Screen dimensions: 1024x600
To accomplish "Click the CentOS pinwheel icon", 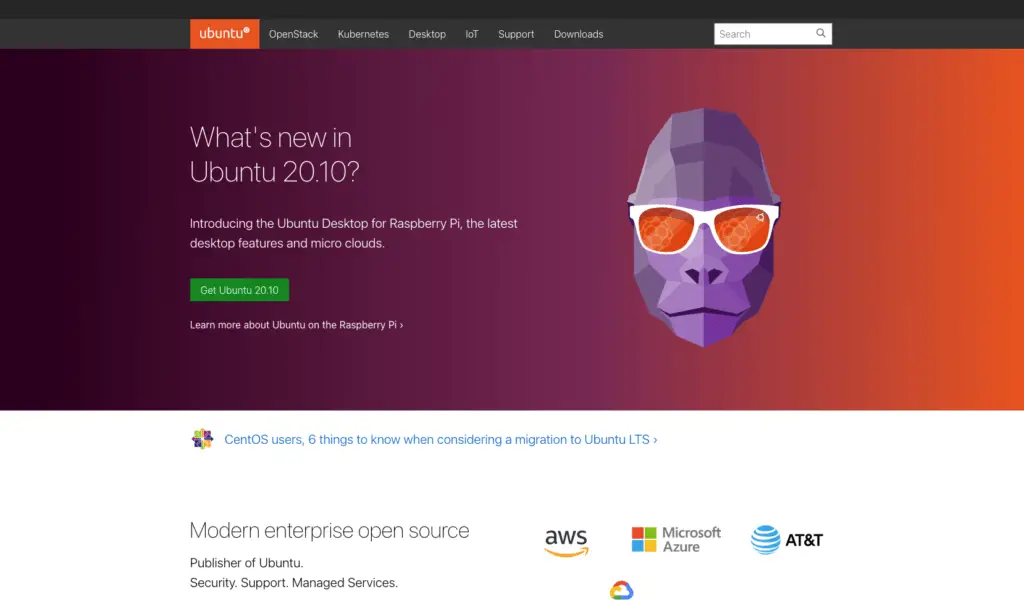I will (x=202, y=439).
